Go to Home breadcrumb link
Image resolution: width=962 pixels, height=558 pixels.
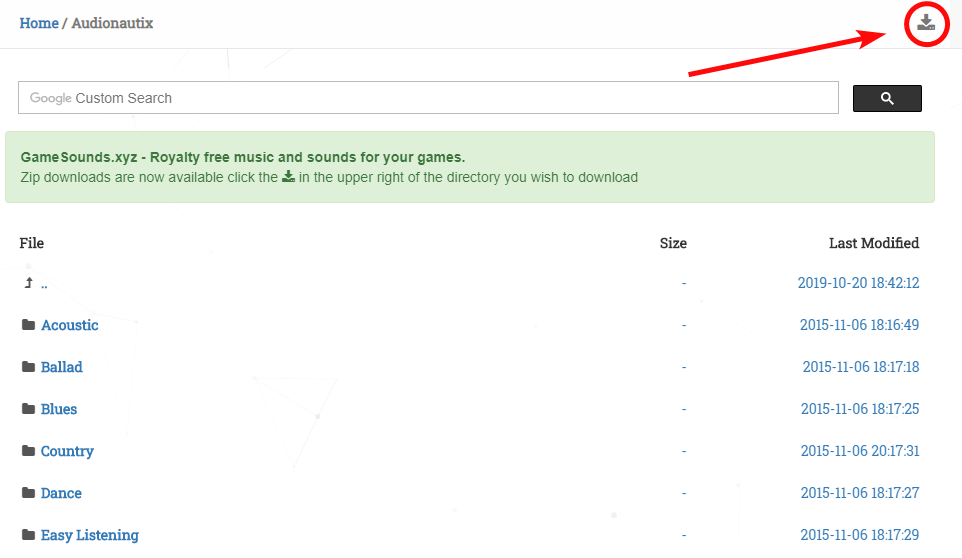coord(39,23)
